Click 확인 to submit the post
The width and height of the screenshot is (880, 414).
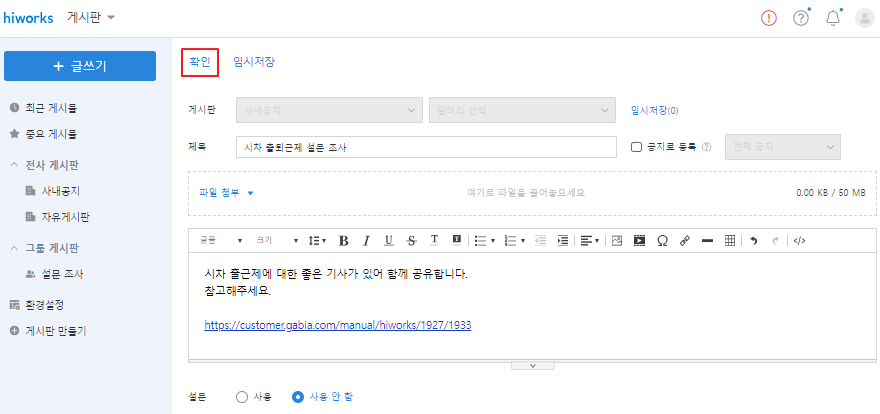point(200,62)
